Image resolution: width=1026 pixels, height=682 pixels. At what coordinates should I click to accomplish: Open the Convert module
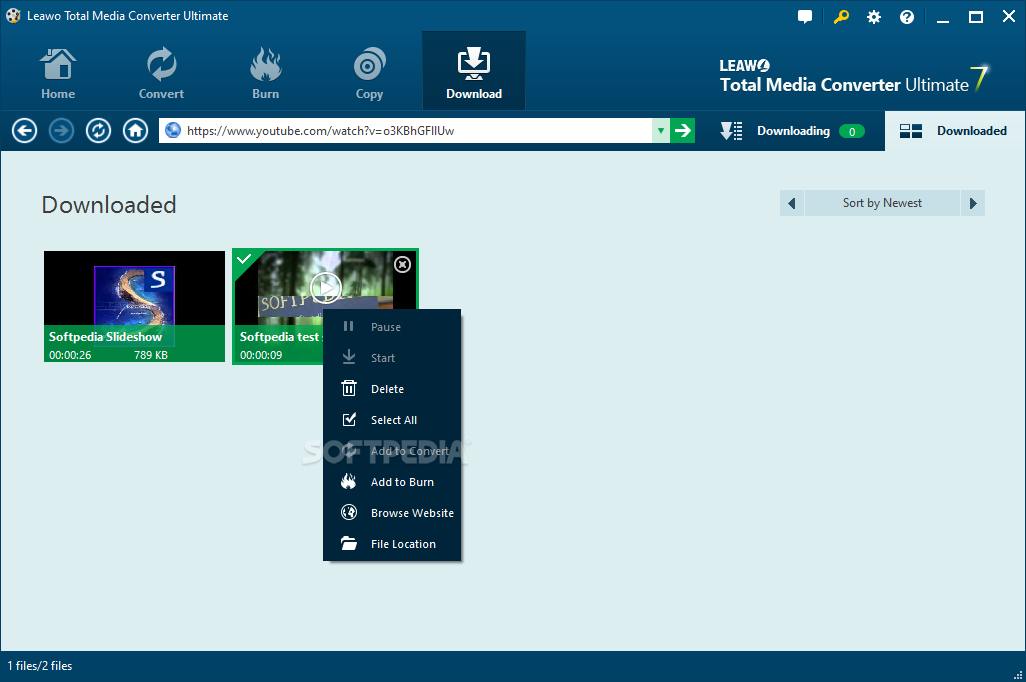point(161,73)
